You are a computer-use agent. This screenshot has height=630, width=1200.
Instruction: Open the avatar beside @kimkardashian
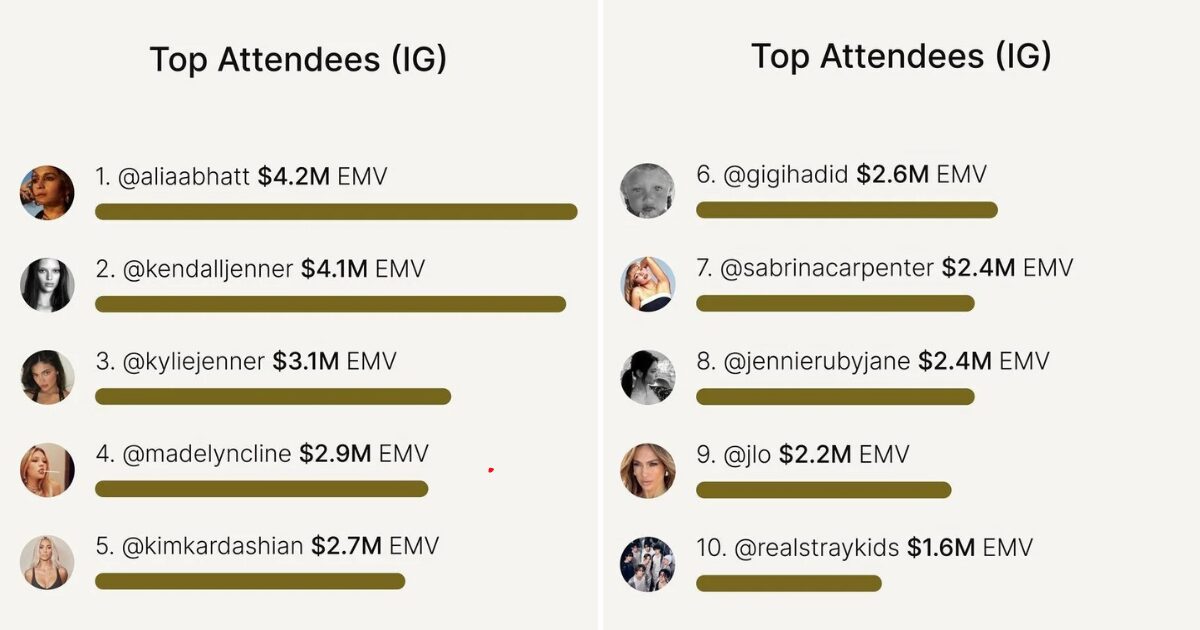47,562
